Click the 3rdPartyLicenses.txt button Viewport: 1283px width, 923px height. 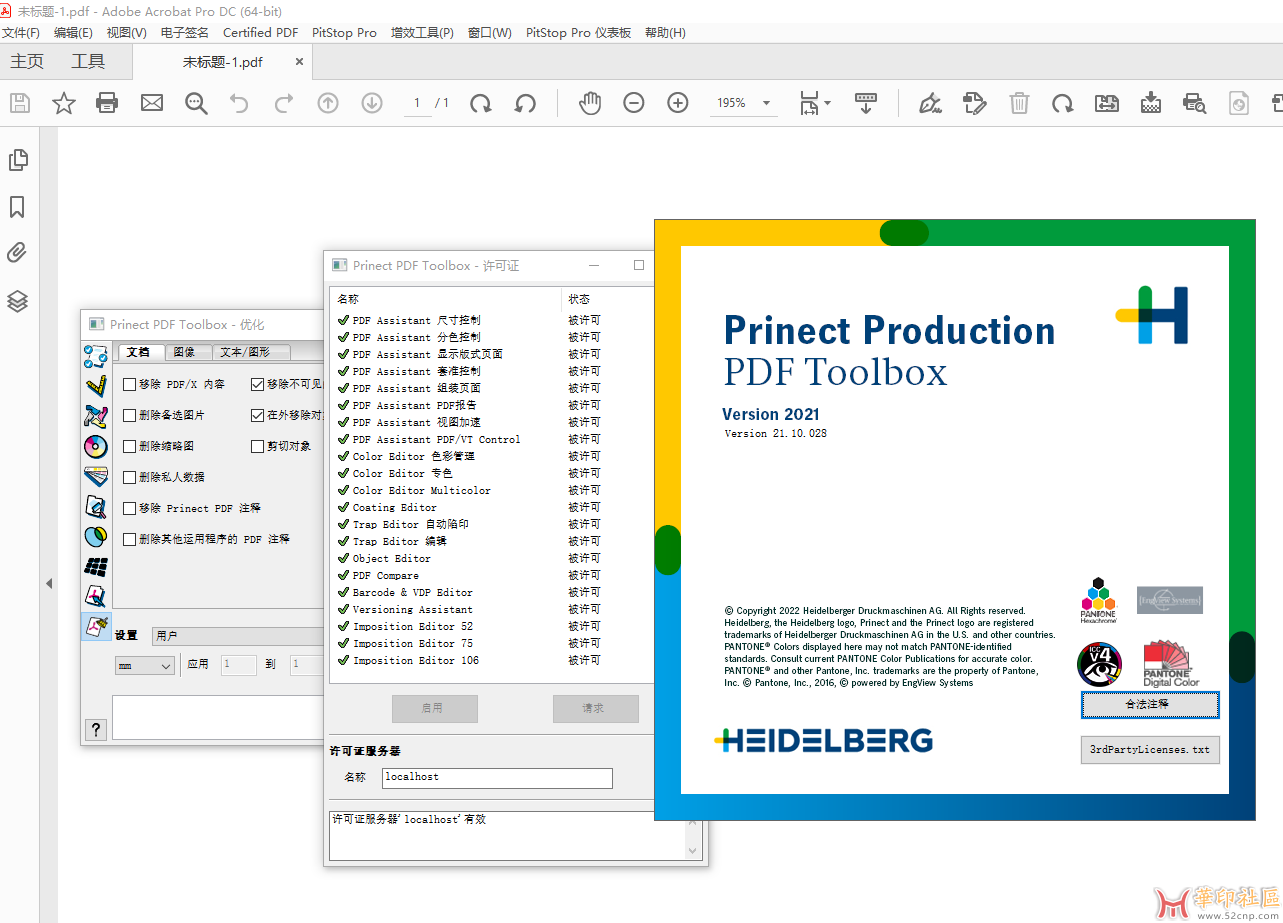coord(1150,749)
